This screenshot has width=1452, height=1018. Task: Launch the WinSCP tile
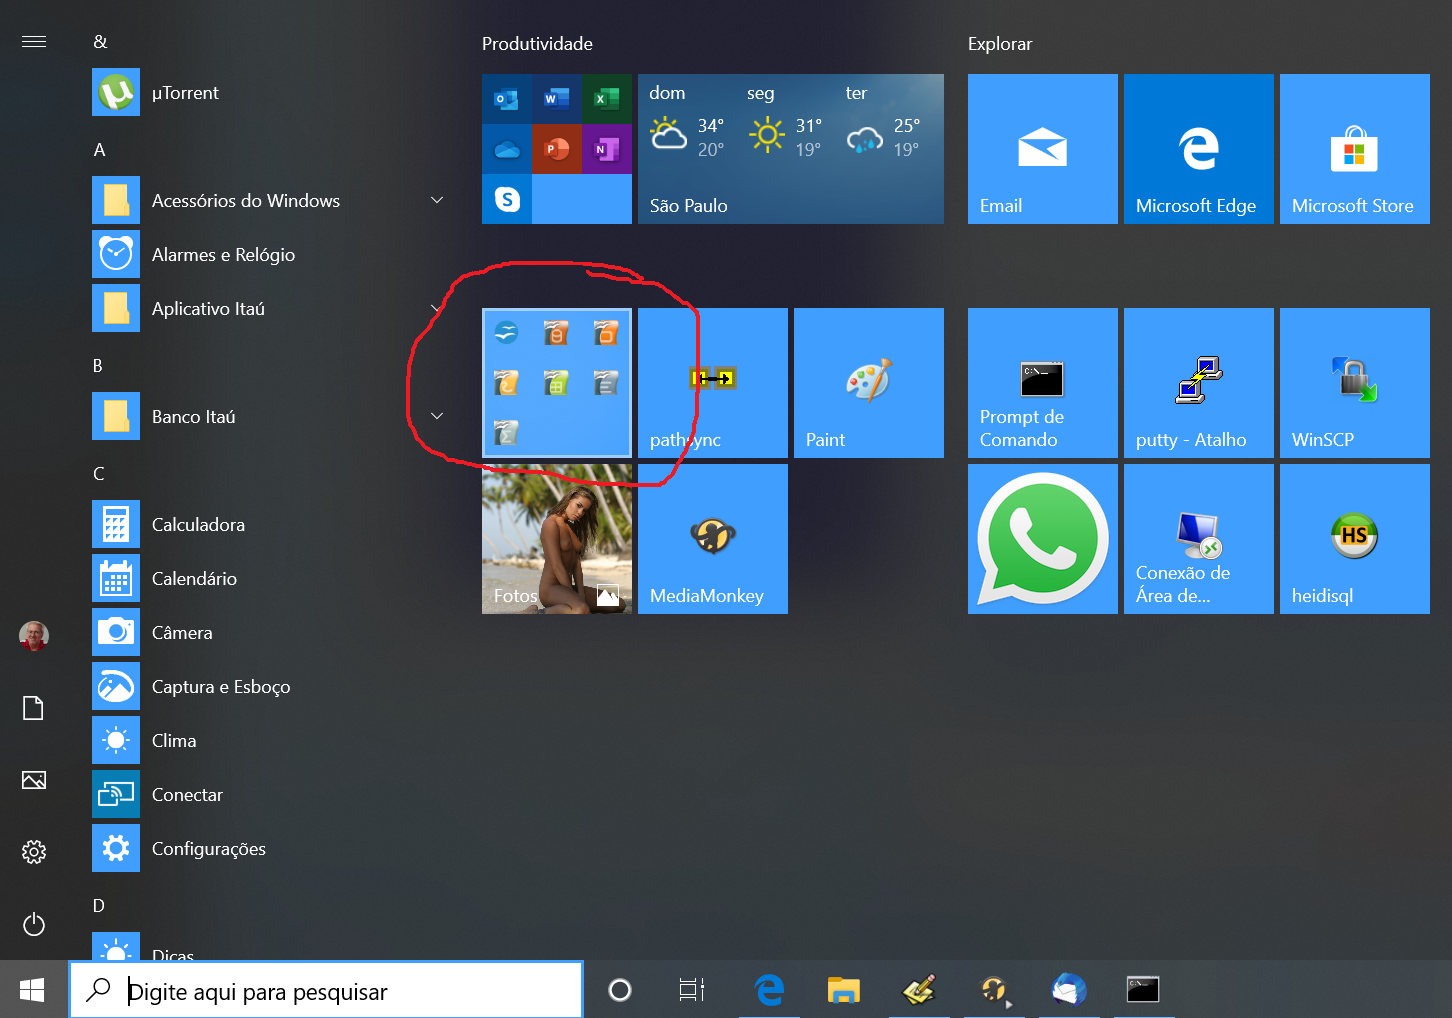pos(1354,383)
